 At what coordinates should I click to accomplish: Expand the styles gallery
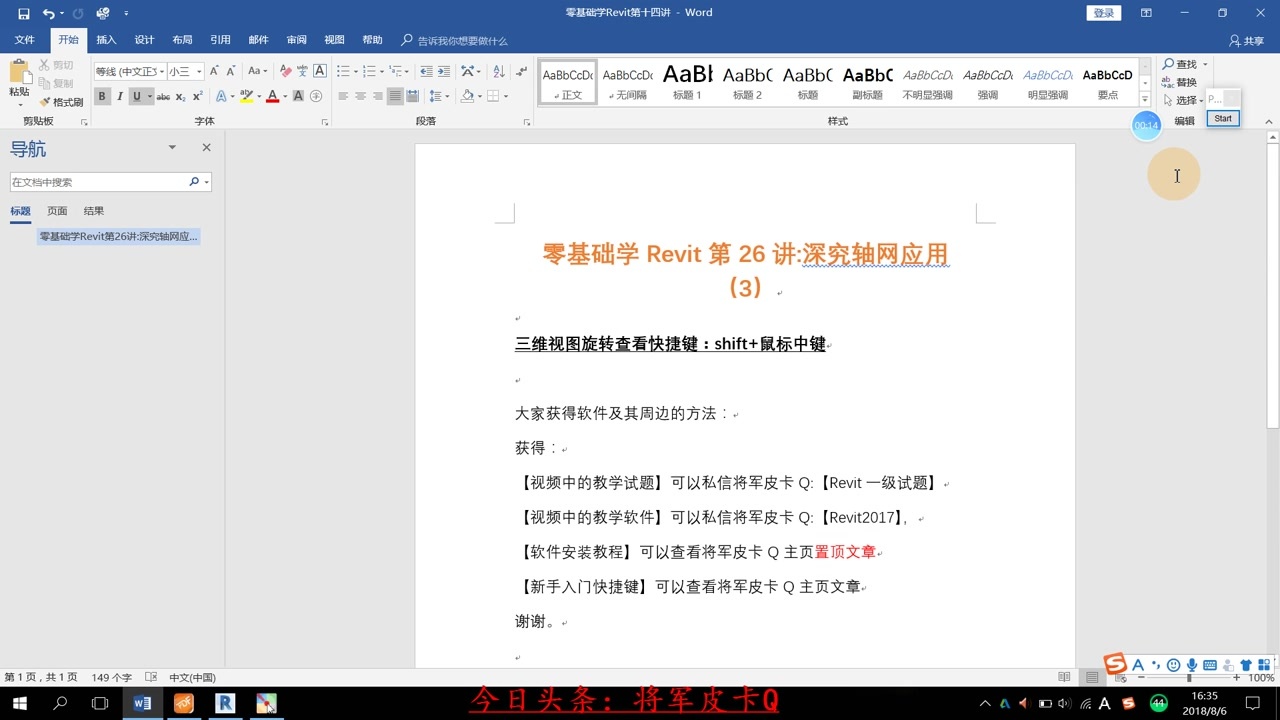(x=1145, y=99)
